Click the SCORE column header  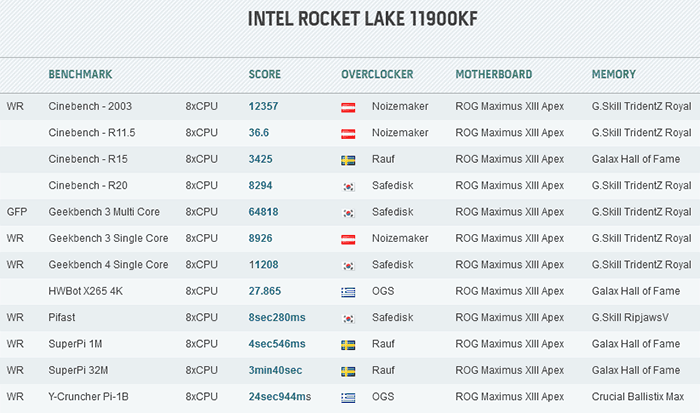(x=265, y=74)
